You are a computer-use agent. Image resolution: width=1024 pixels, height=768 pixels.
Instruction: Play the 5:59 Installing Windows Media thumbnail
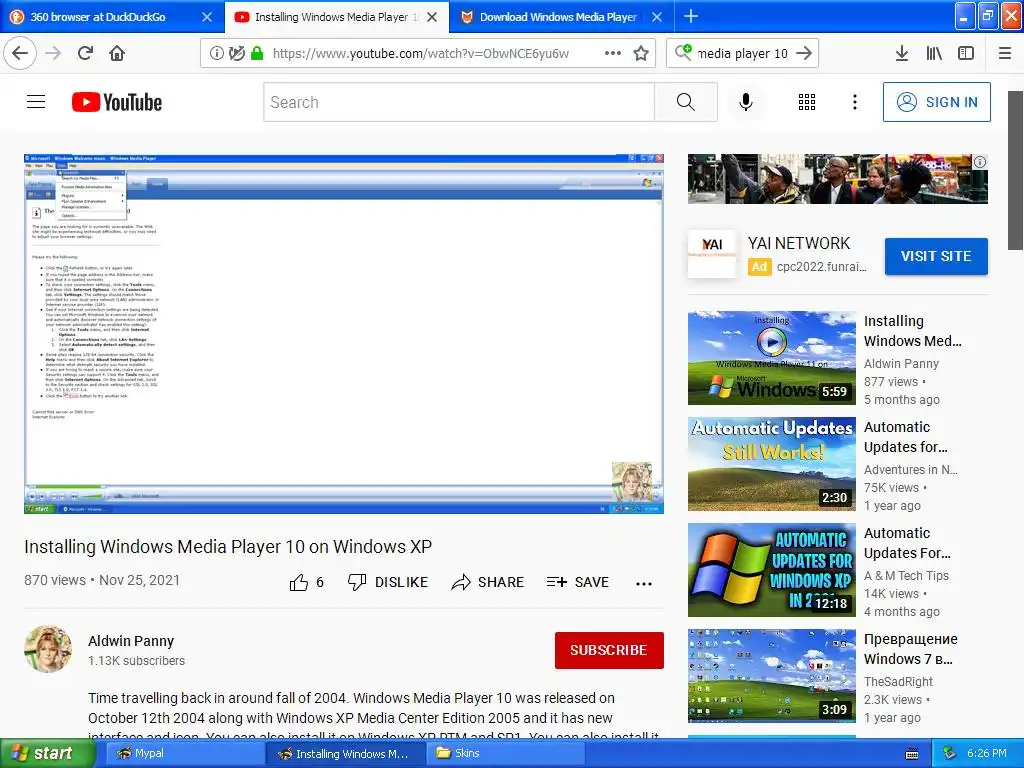pyautogui.click(x=771, y=358)
